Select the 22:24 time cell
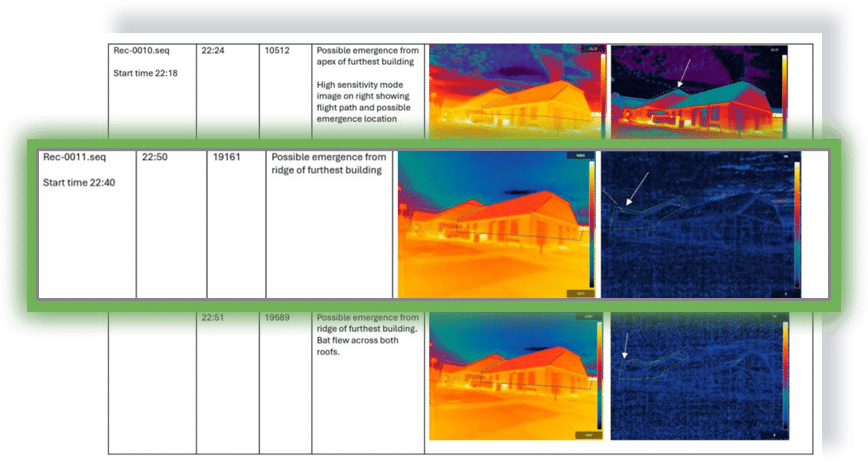The image size is (868, 464). 228,91
